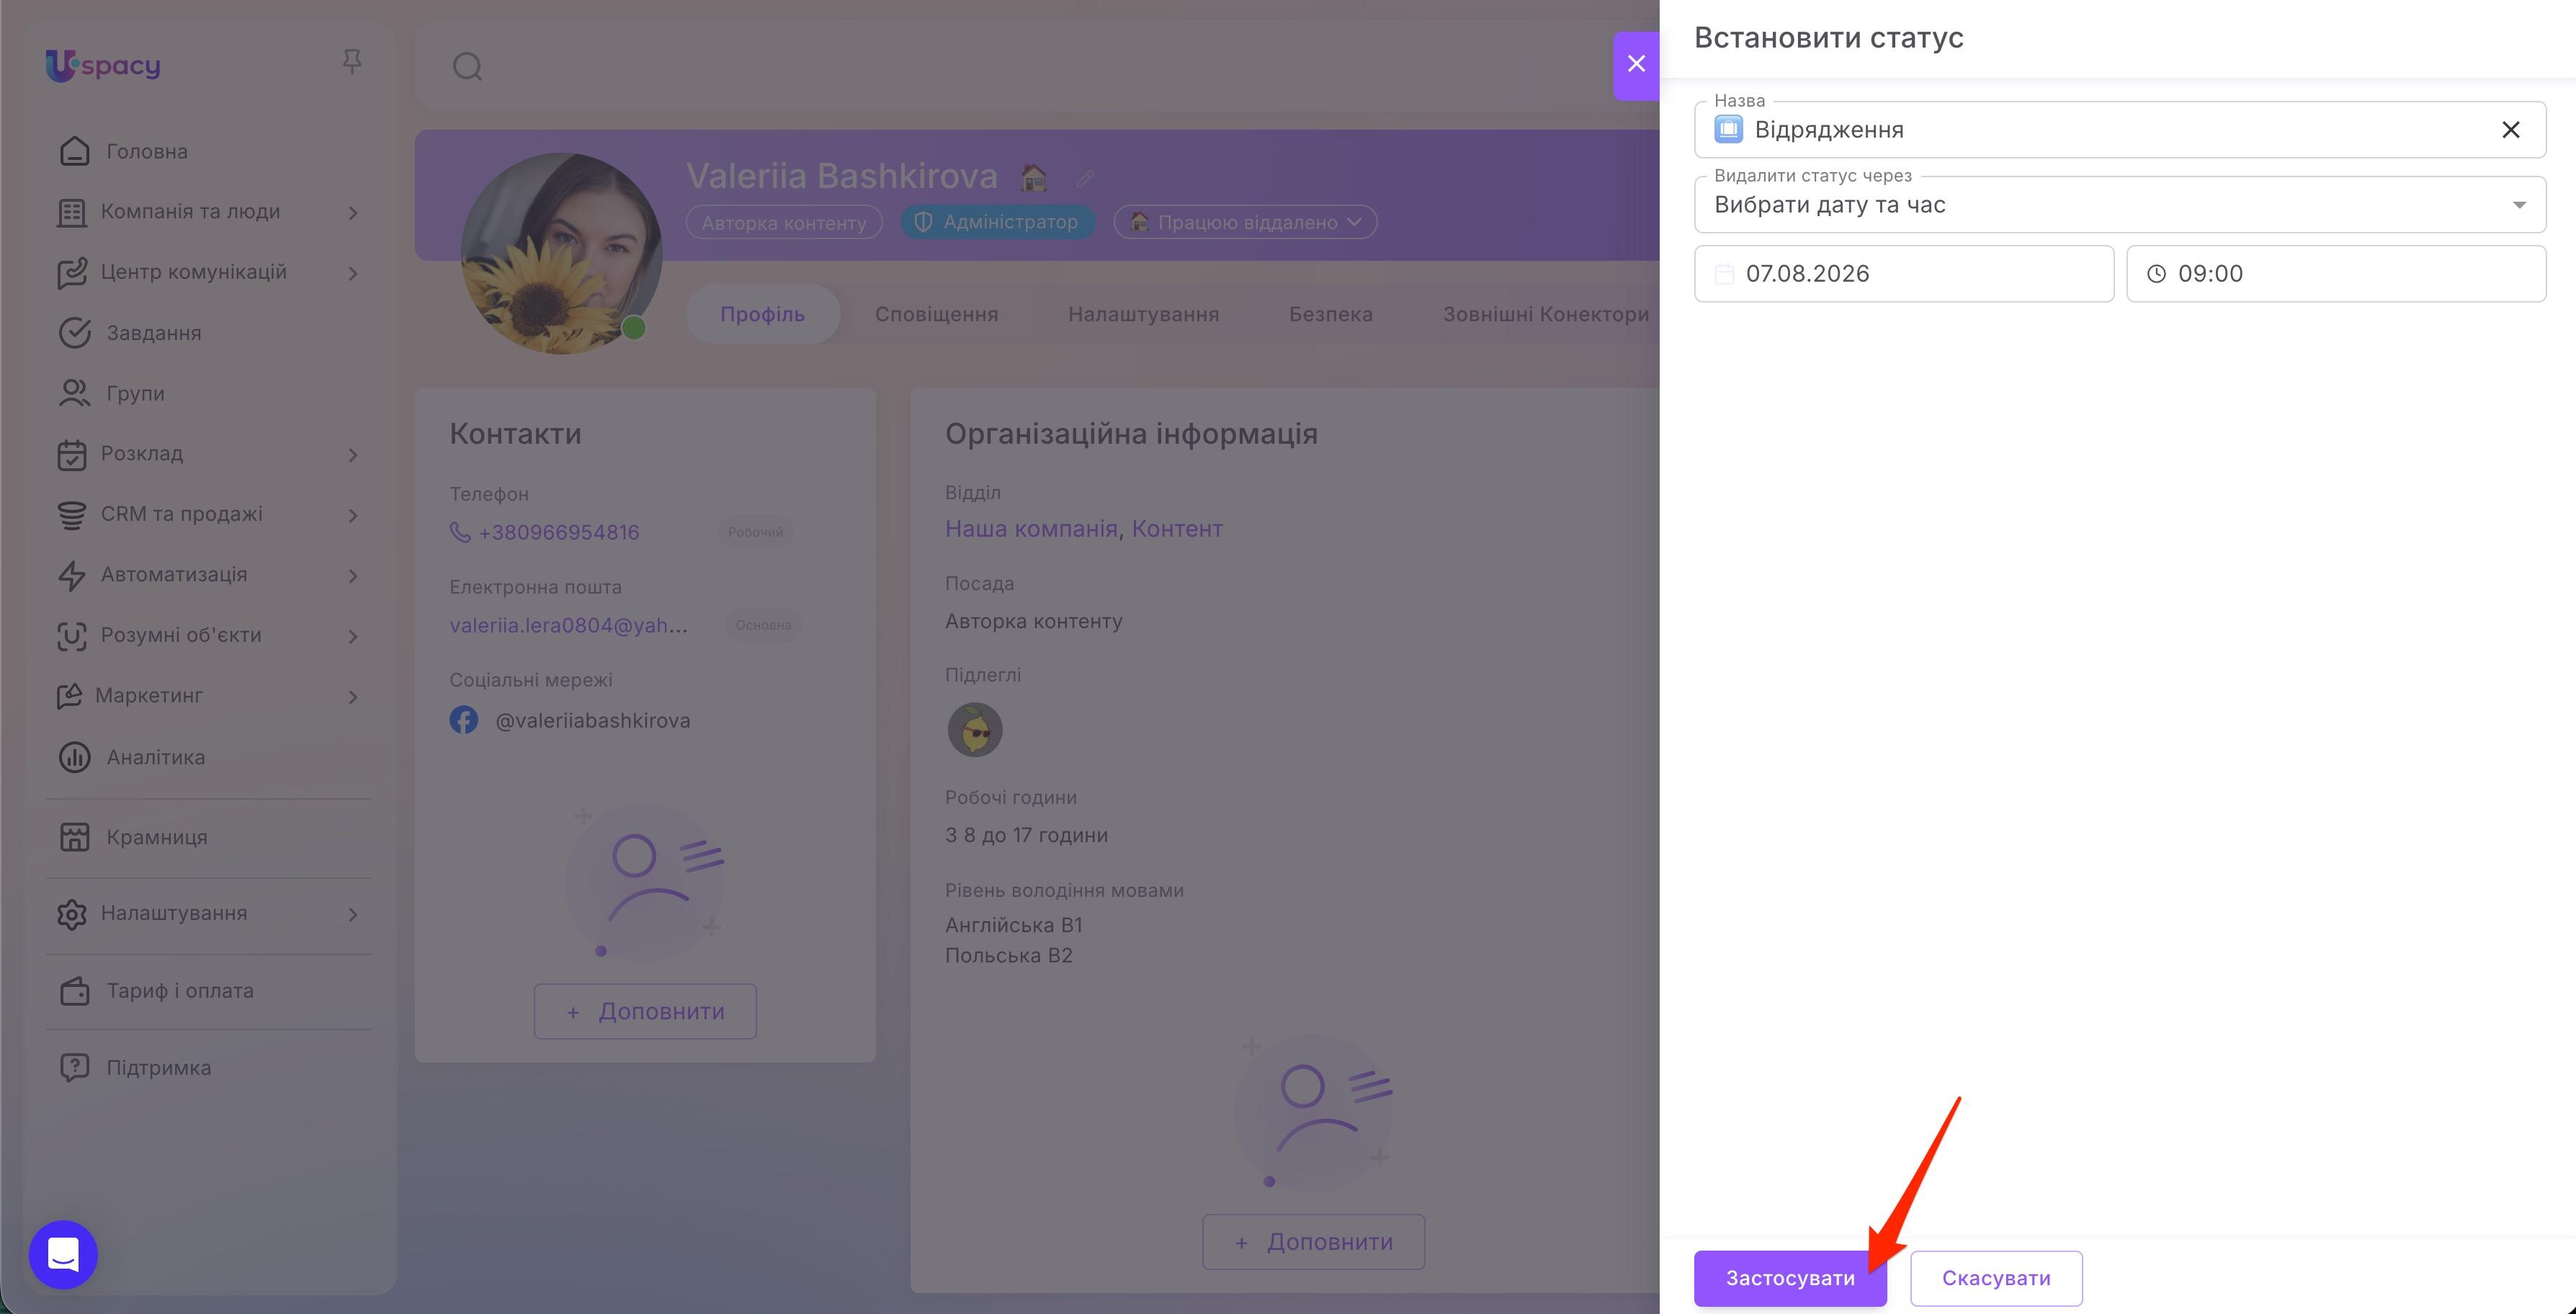The height and width of the screenshot is (1314, 2576).
Task: Click the Автоматизація lightning icon
Action: [71, 576]
